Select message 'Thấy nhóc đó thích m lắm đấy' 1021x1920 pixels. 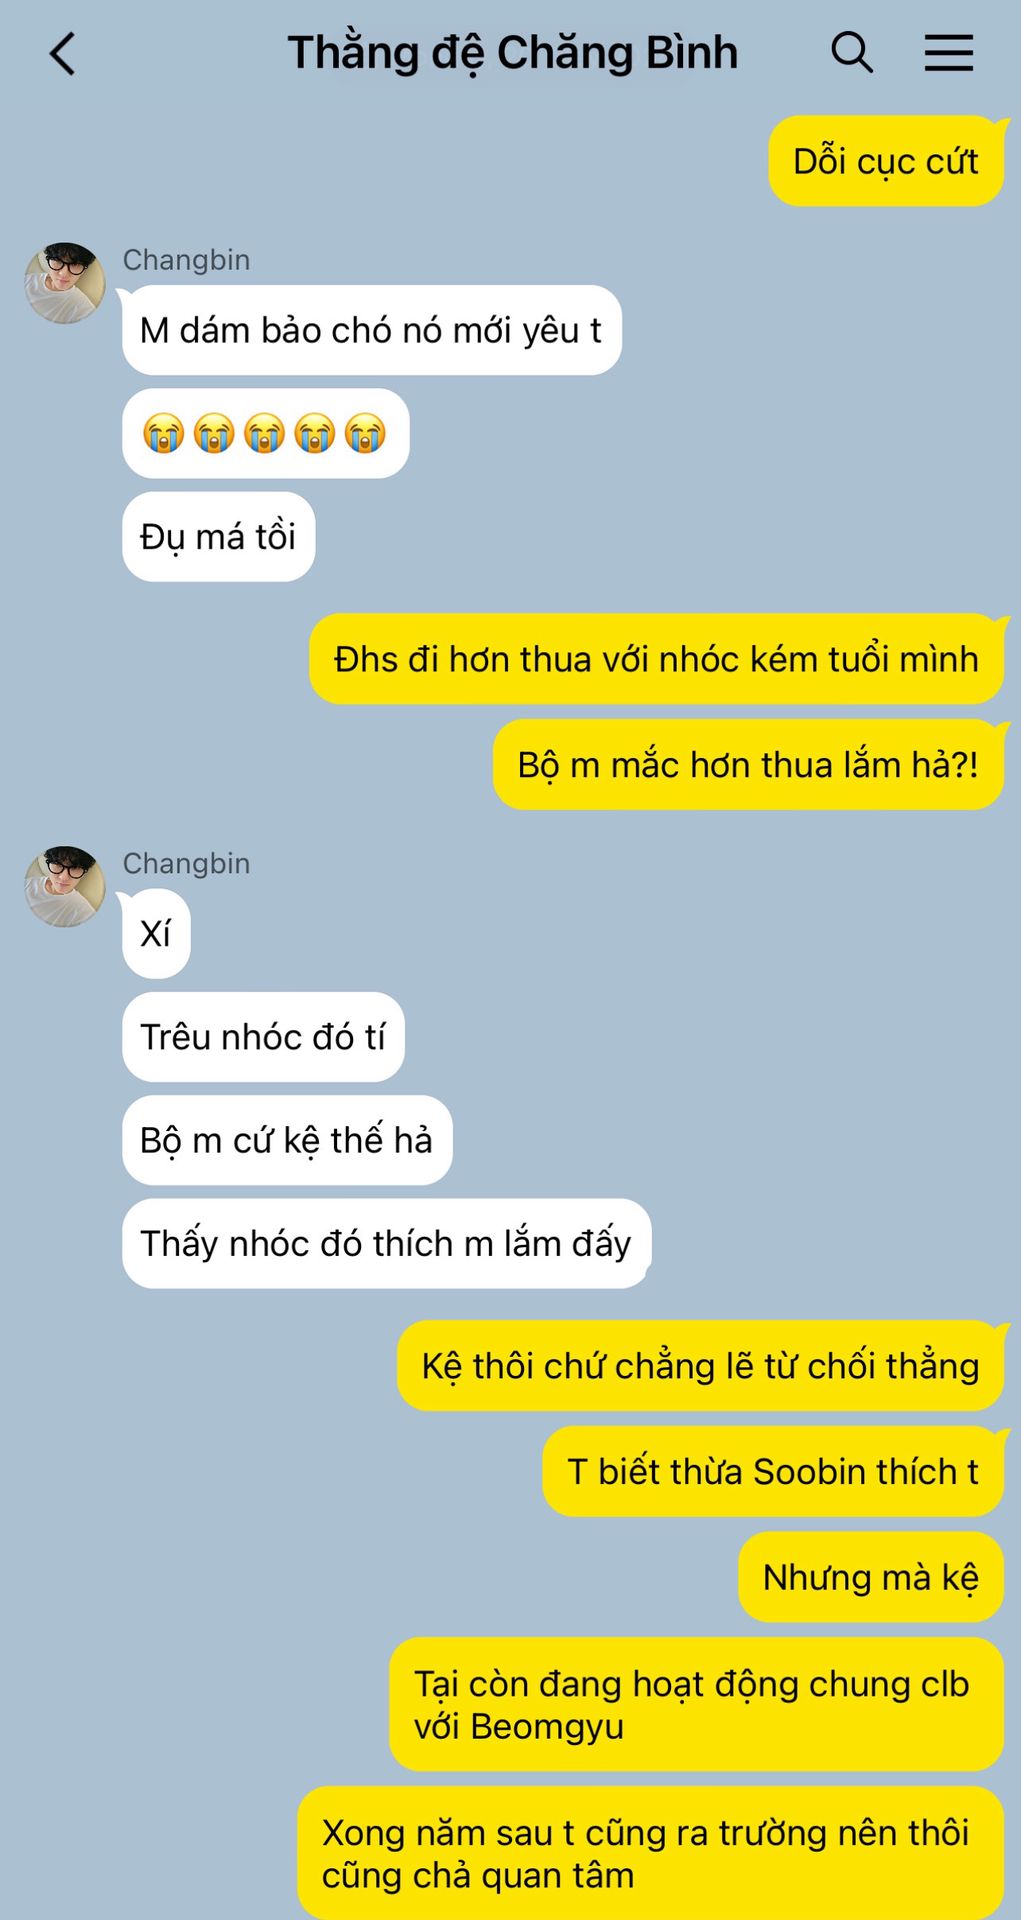pos(386,1243)
